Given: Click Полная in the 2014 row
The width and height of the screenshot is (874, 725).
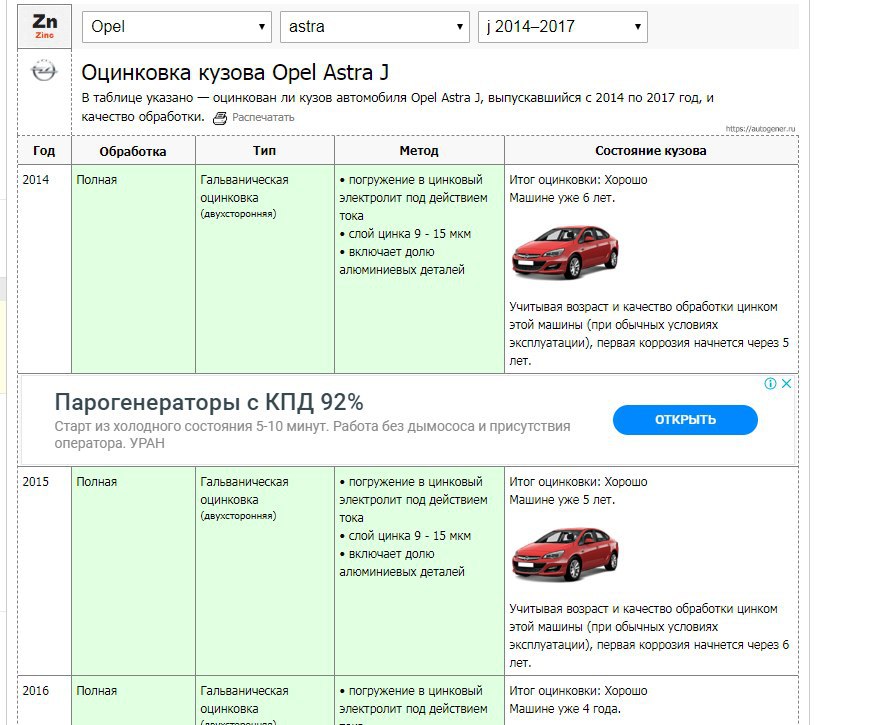Looking at the screenshot, I should [96, 180].
